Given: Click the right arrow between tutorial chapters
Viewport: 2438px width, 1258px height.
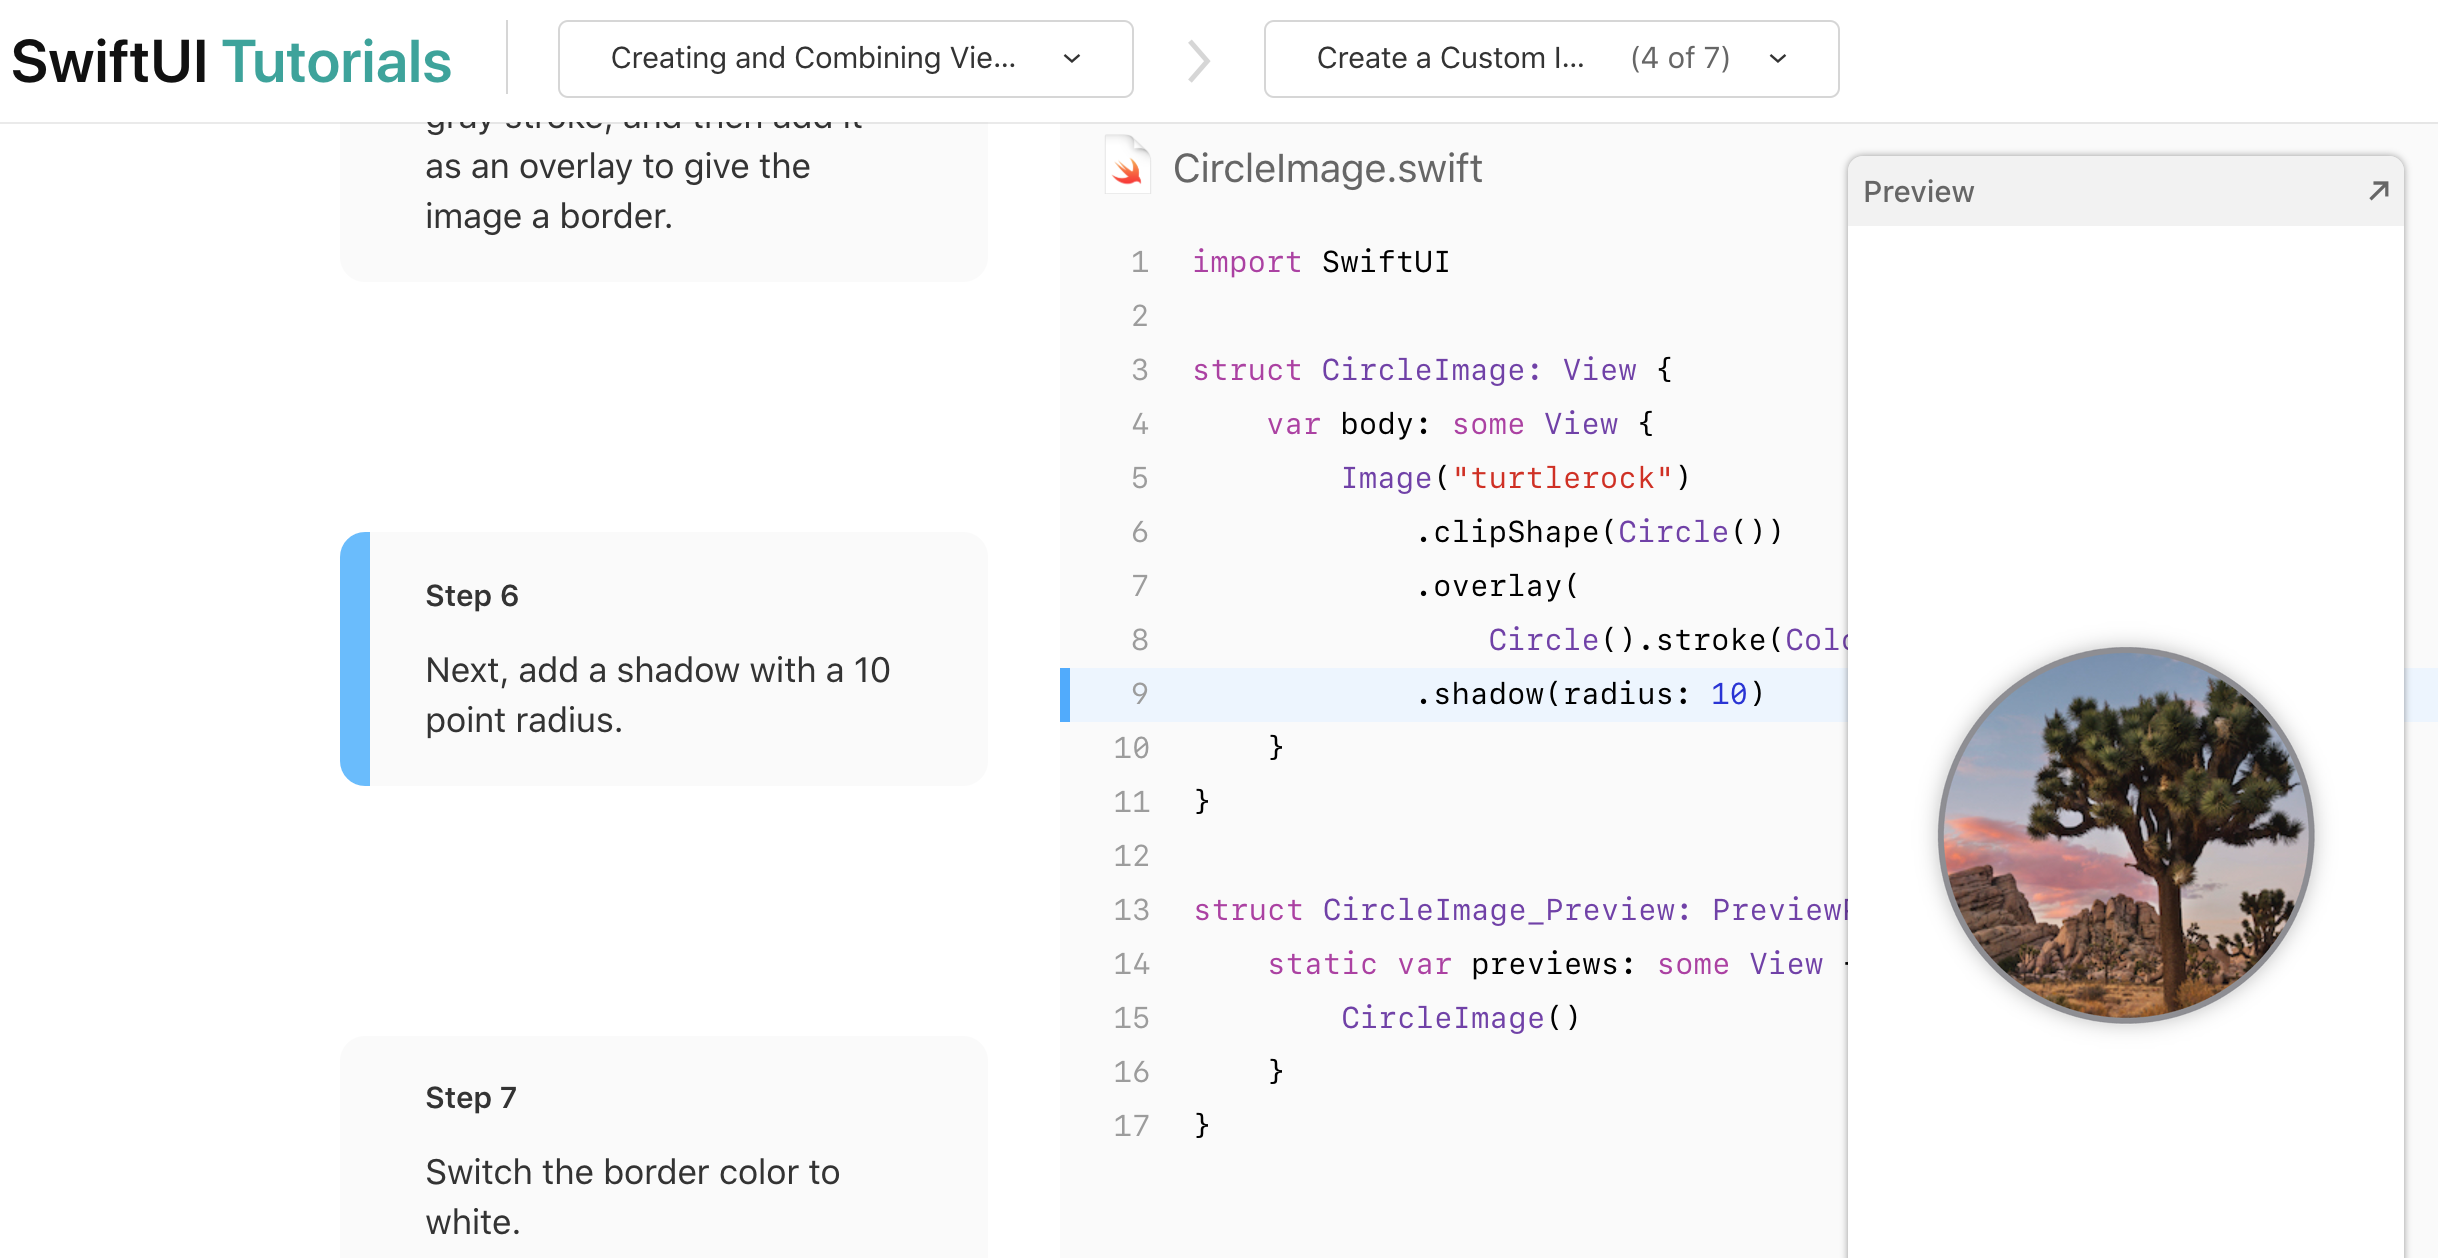Looking at the screenshot, I should (1197, 58).
